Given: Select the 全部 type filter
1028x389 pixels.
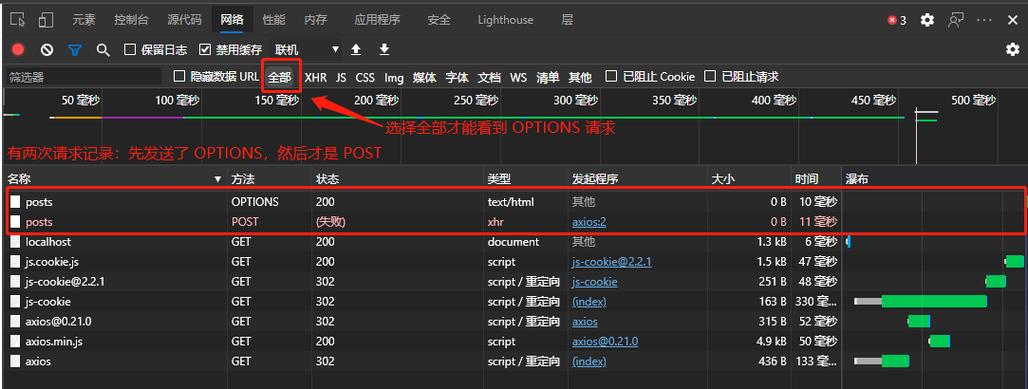Looking at the screenshot, I should pos(279,77).
